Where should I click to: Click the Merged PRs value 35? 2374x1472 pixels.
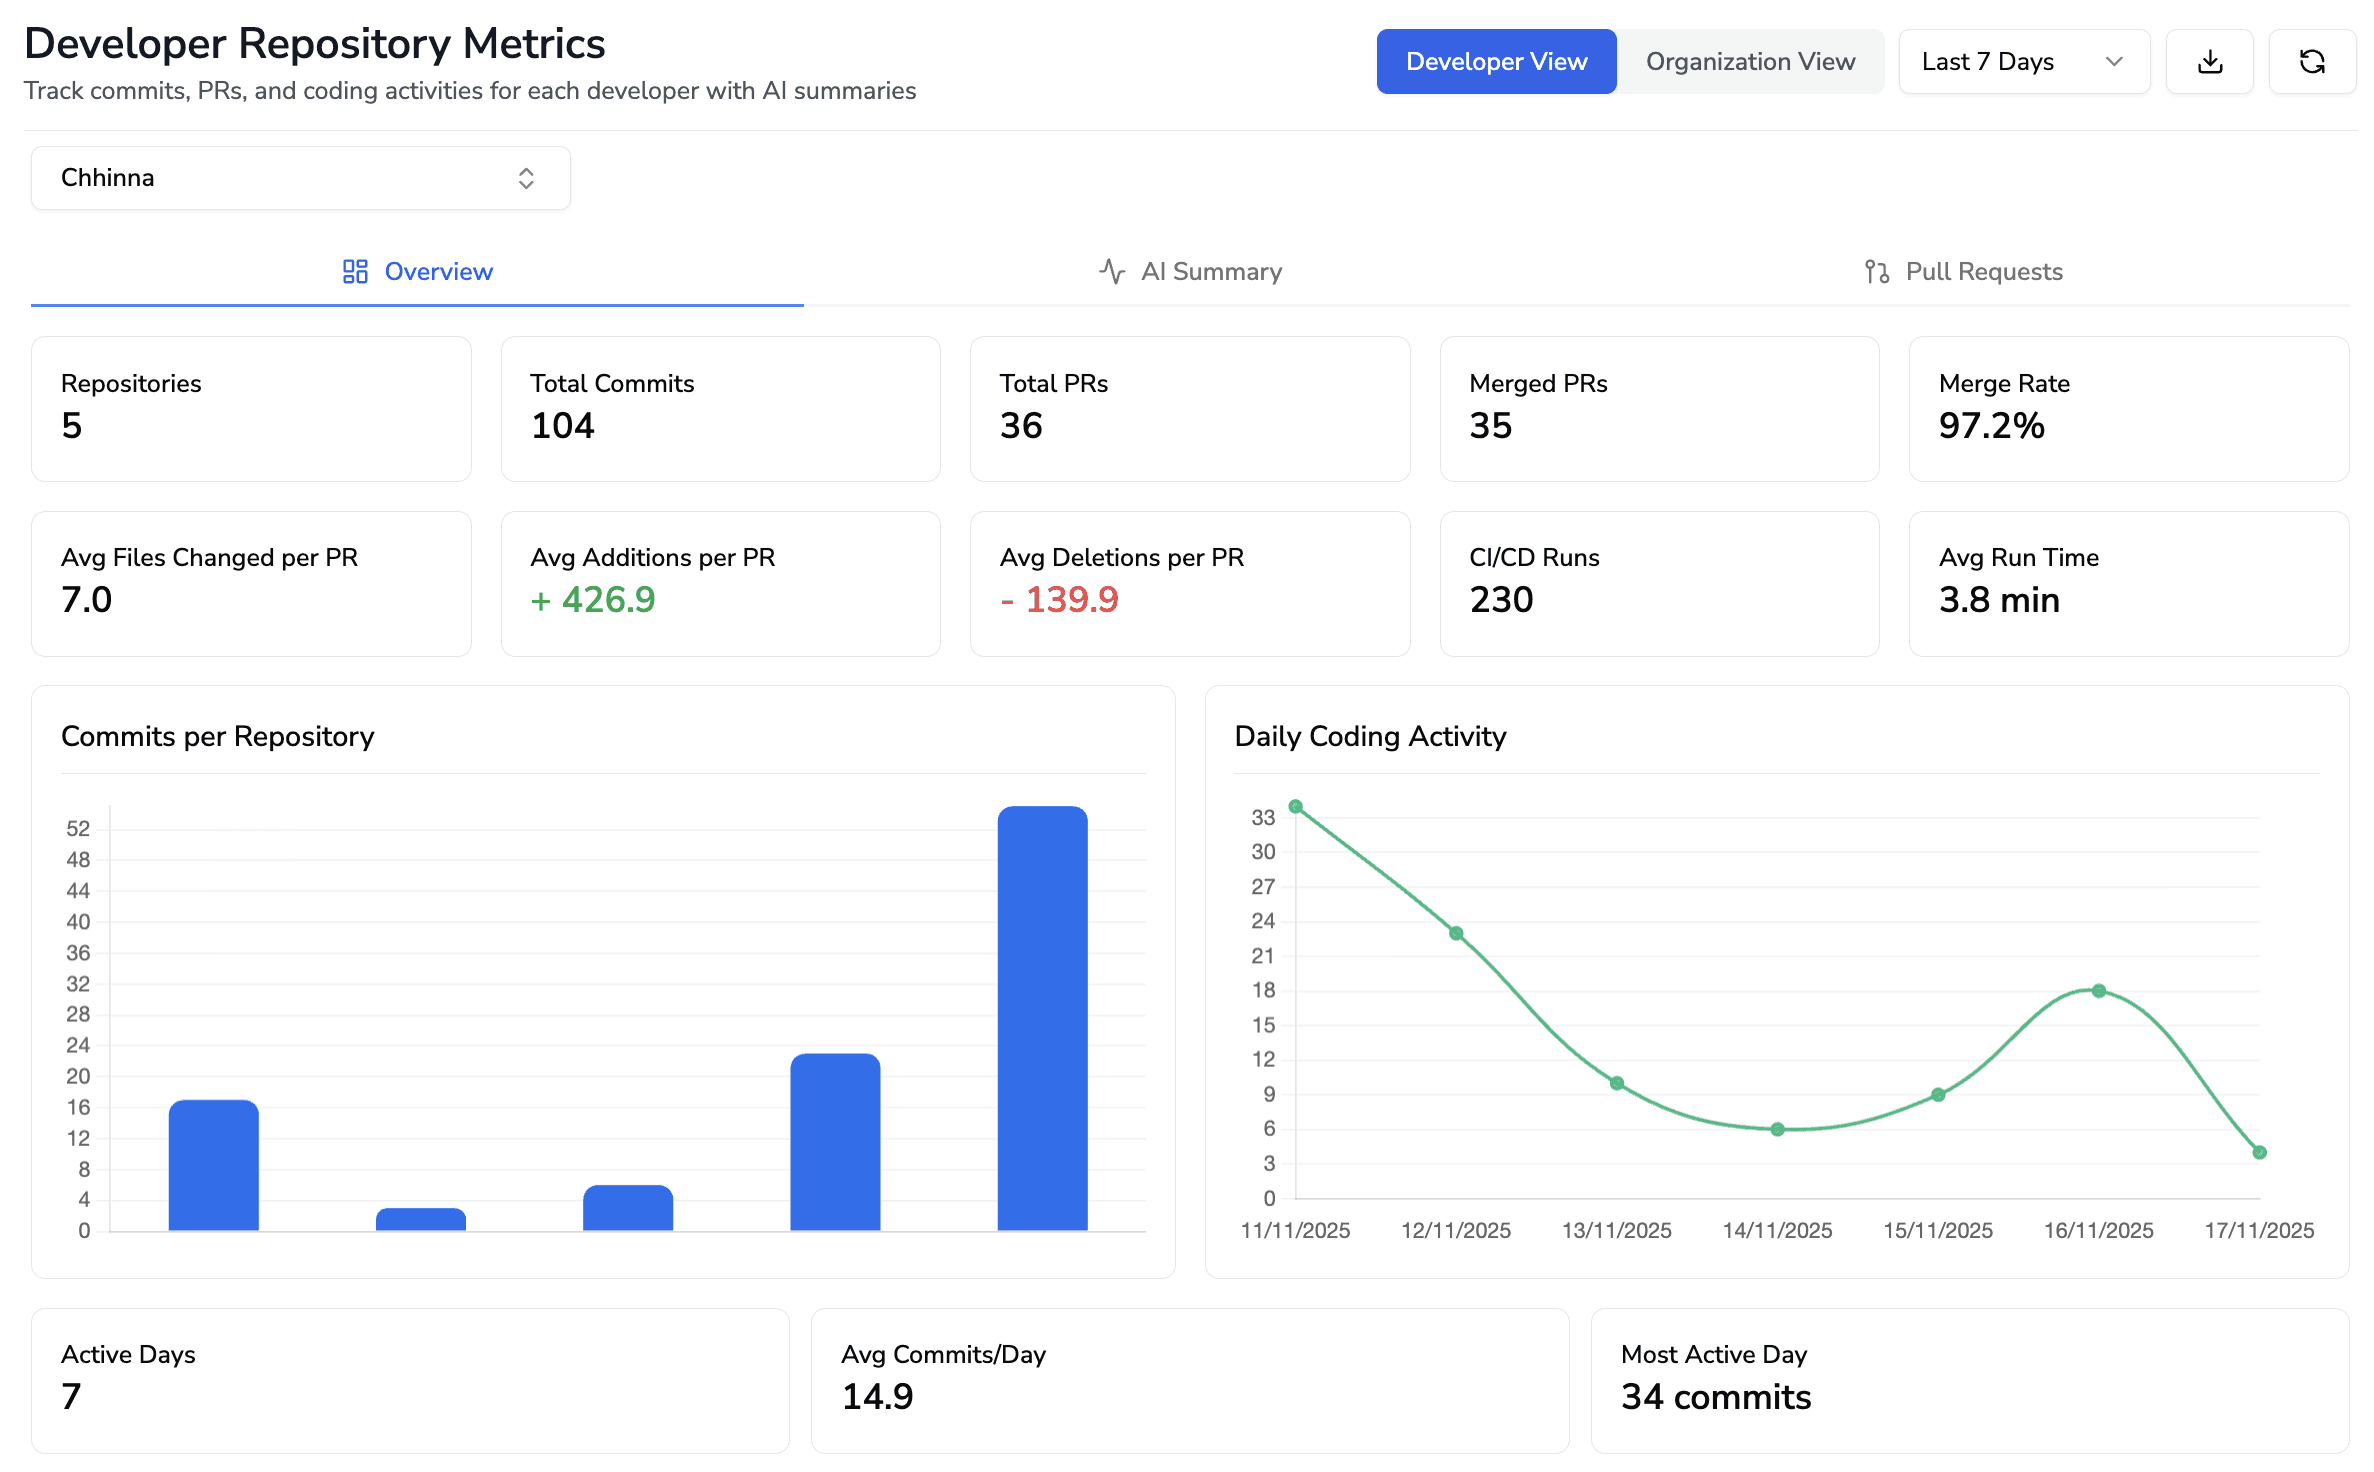point(1491,426)
